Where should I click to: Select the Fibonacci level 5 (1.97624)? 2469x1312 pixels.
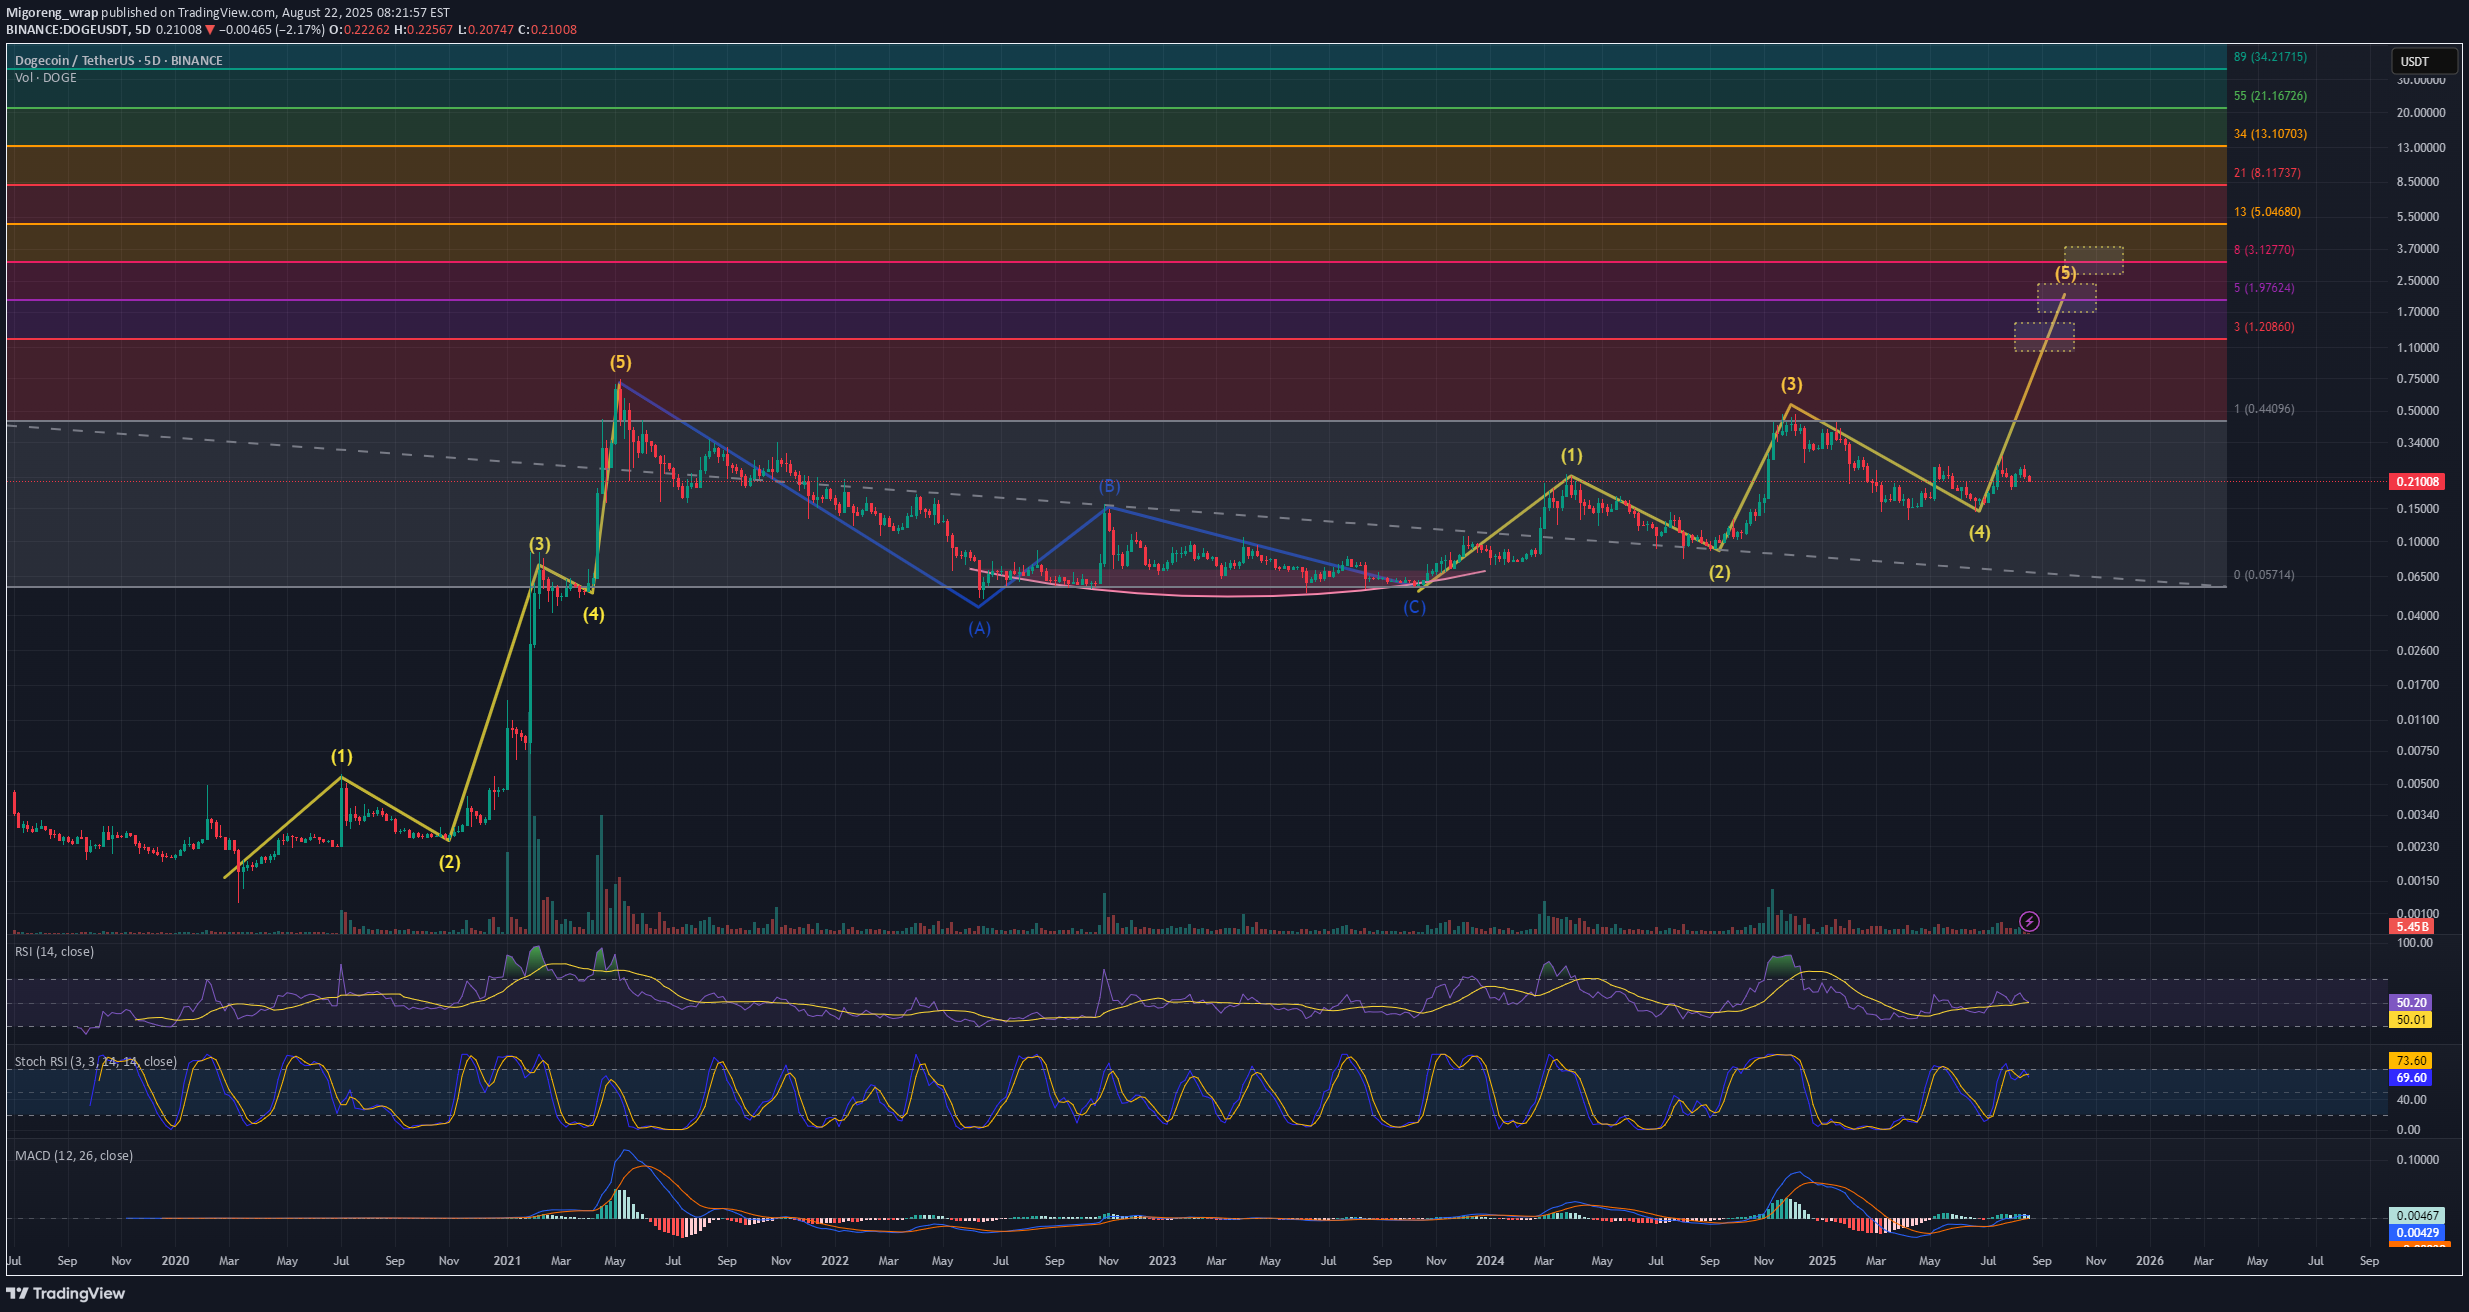(2264, 288)
